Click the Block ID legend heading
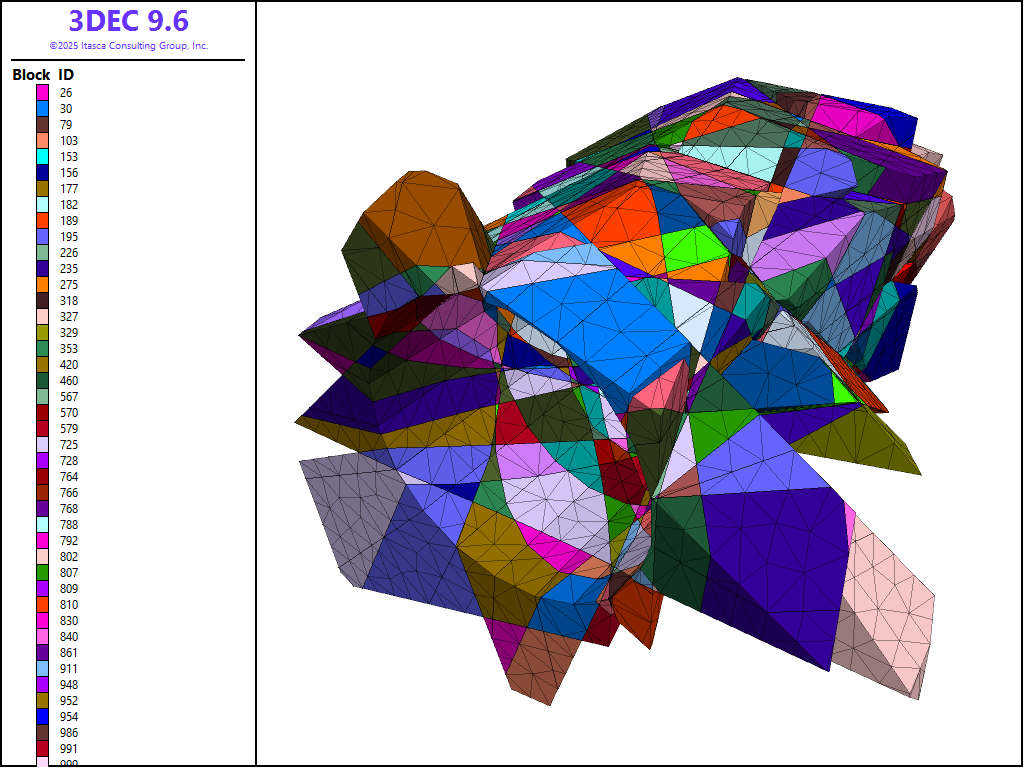Screen dimensions: 1024x768 pos(43,75)
